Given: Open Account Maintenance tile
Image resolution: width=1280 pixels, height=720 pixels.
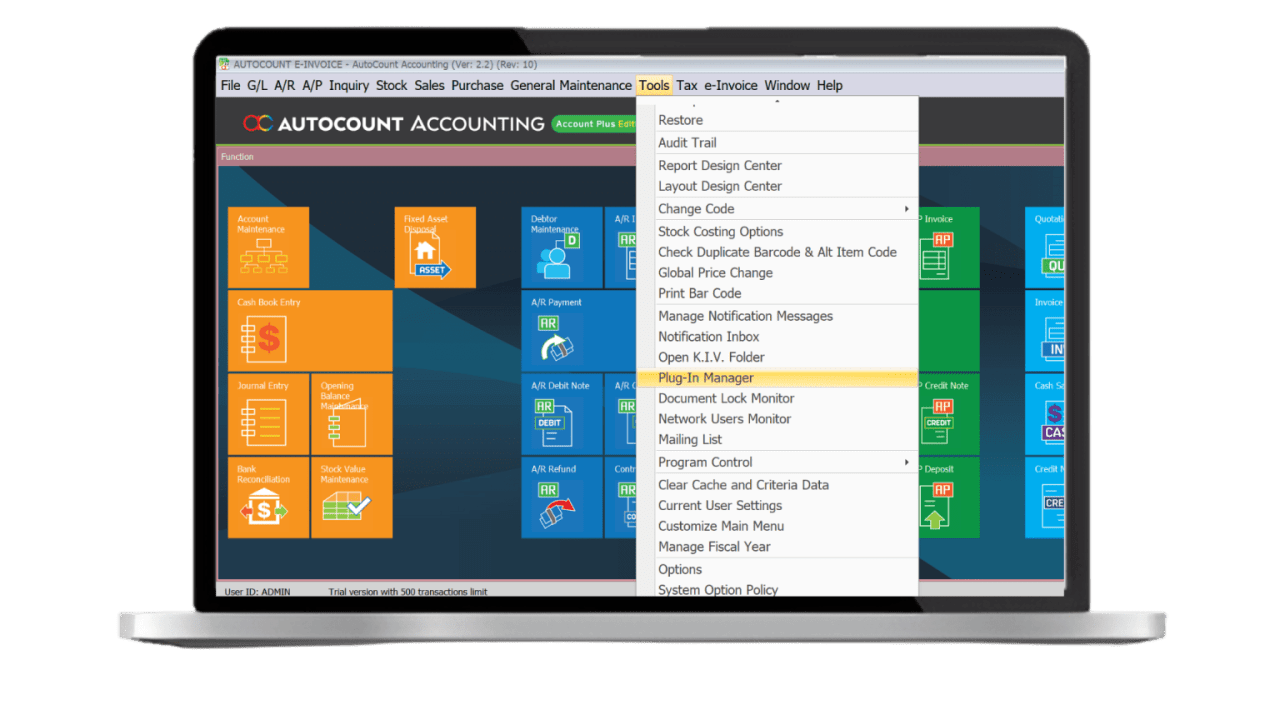Looking at the screenshot, I should point(267,247).
